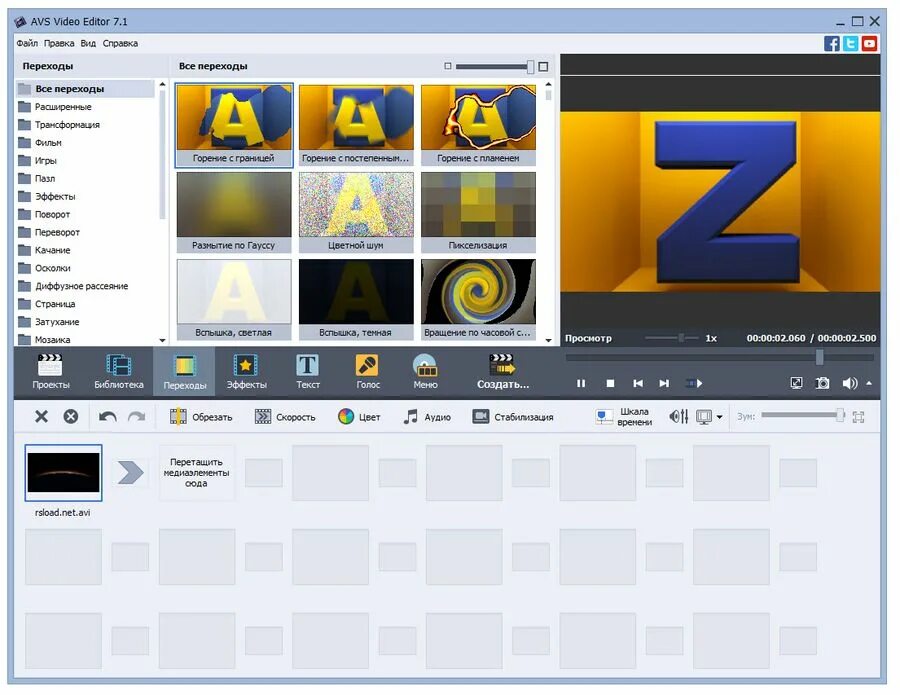The width and height of the screenshot is (900, 695).
Task: Open the Справка menu
Action: (120, 43)
